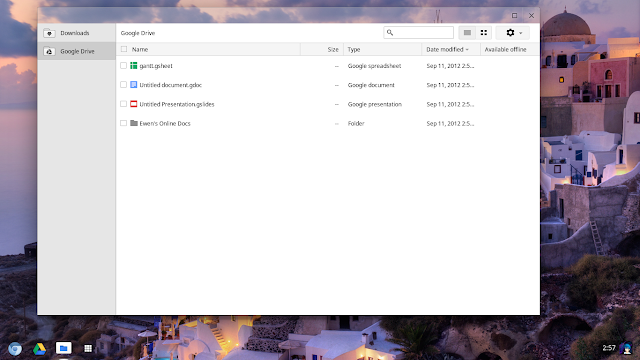Screen dimensions: 640x360
Task: Tick the Untitled document.gdoc checkbox
Action: tap(124, 85)
